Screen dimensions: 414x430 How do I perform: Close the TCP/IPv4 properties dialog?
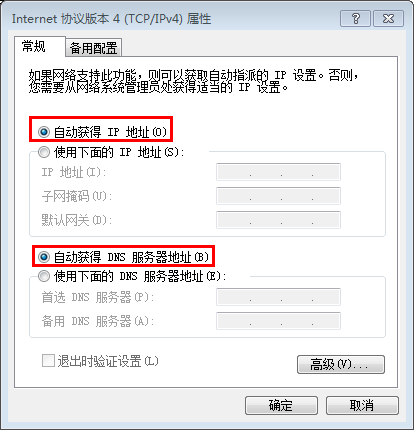click(x=388, y=18)
